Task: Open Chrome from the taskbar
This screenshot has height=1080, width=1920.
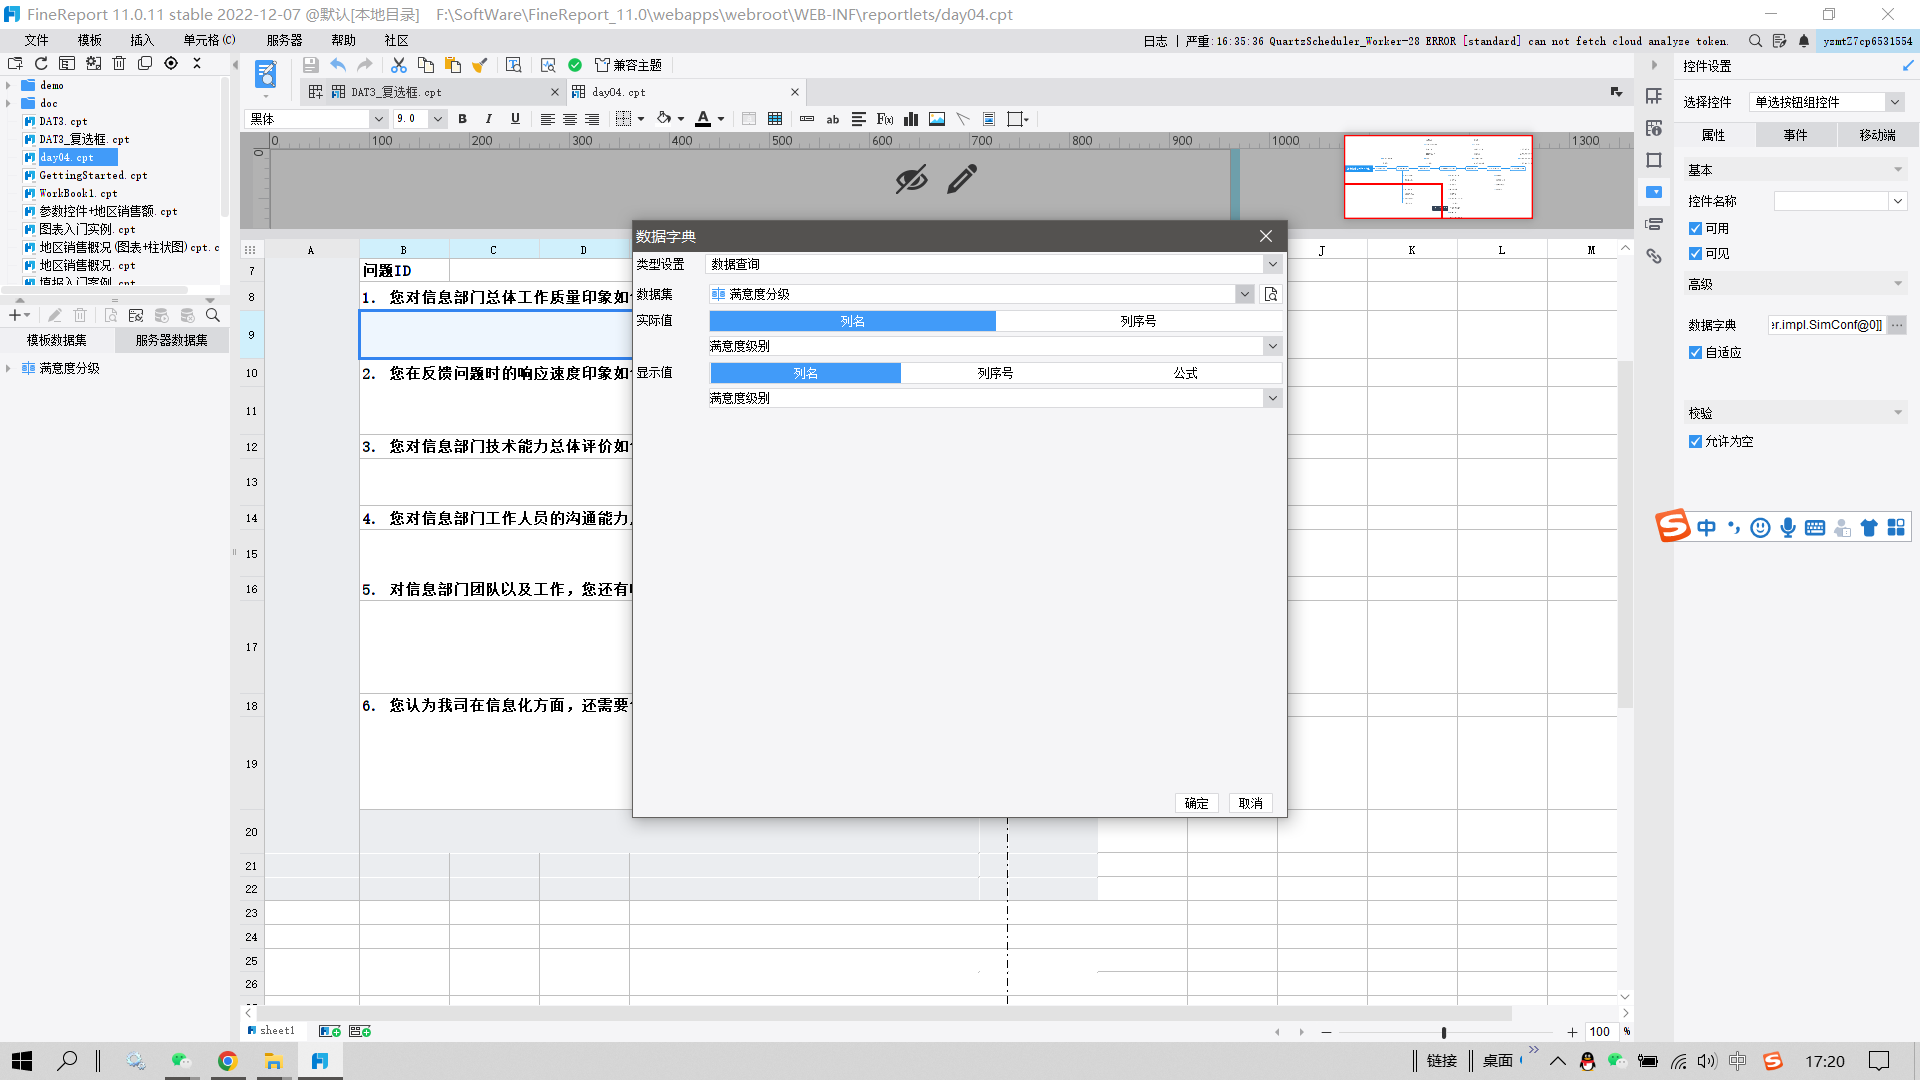Action: (x=227, y=1061)
